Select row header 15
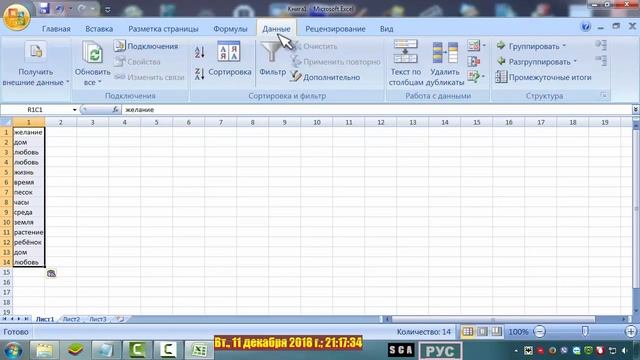Viewport: 640px width, 360px height. (6, 272)
